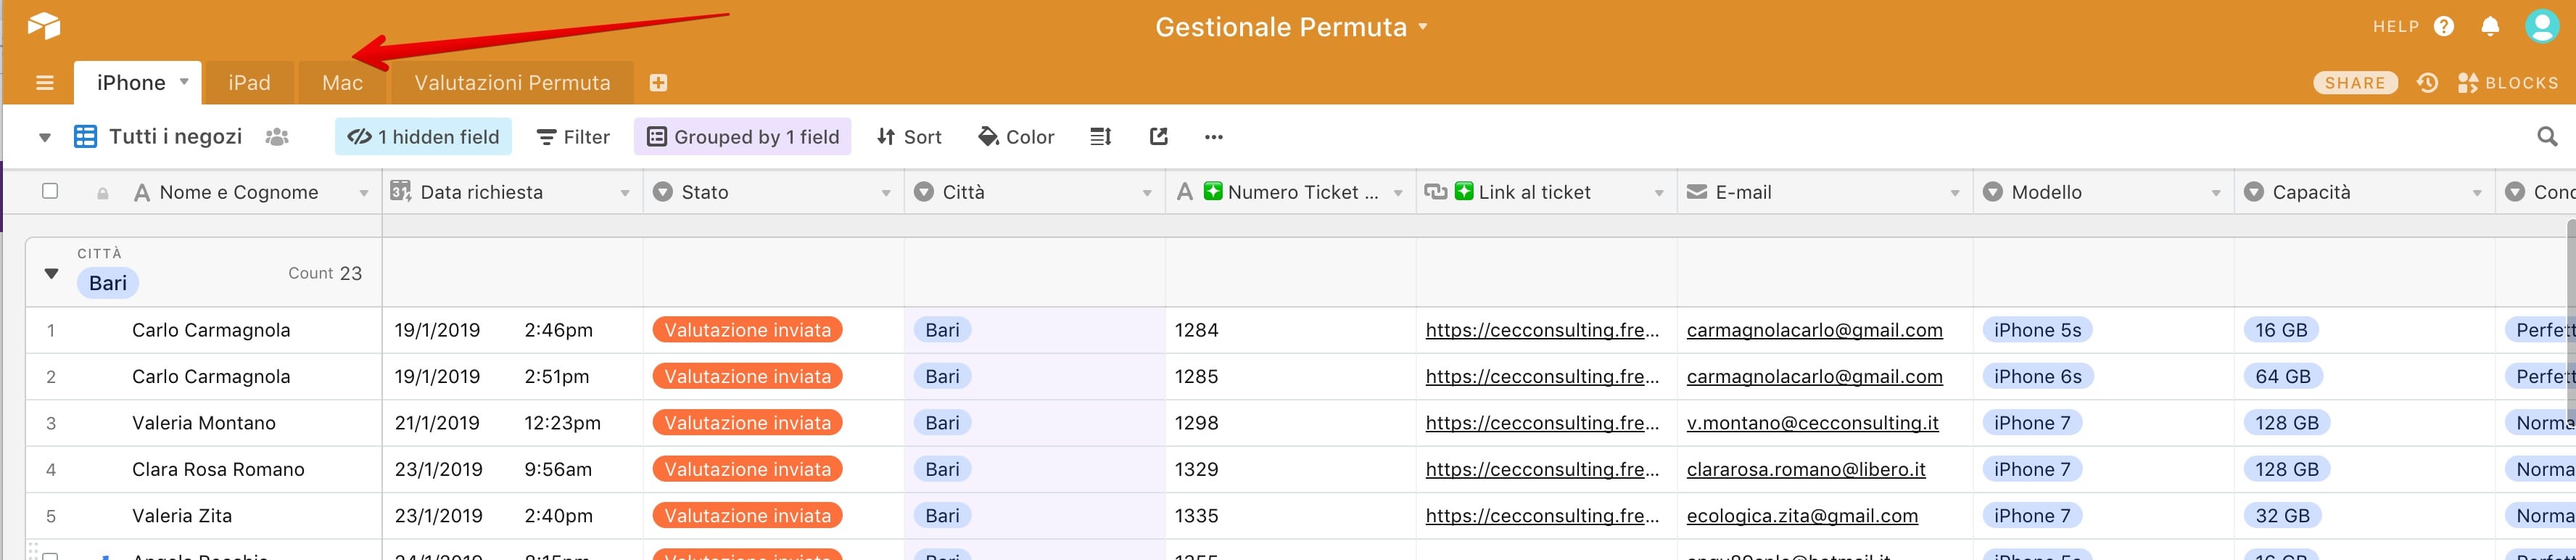
Task: Open the Sort options
Action: (909, 137)
